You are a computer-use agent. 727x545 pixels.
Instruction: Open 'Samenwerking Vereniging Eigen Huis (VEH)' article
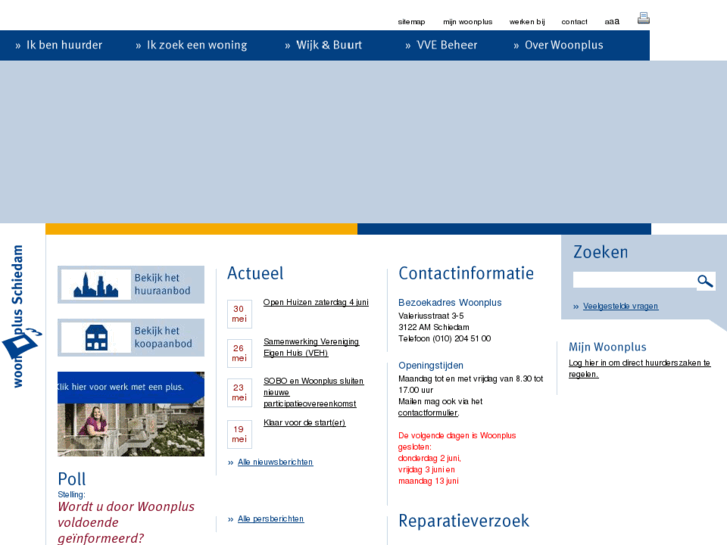[x=311, y=347]
